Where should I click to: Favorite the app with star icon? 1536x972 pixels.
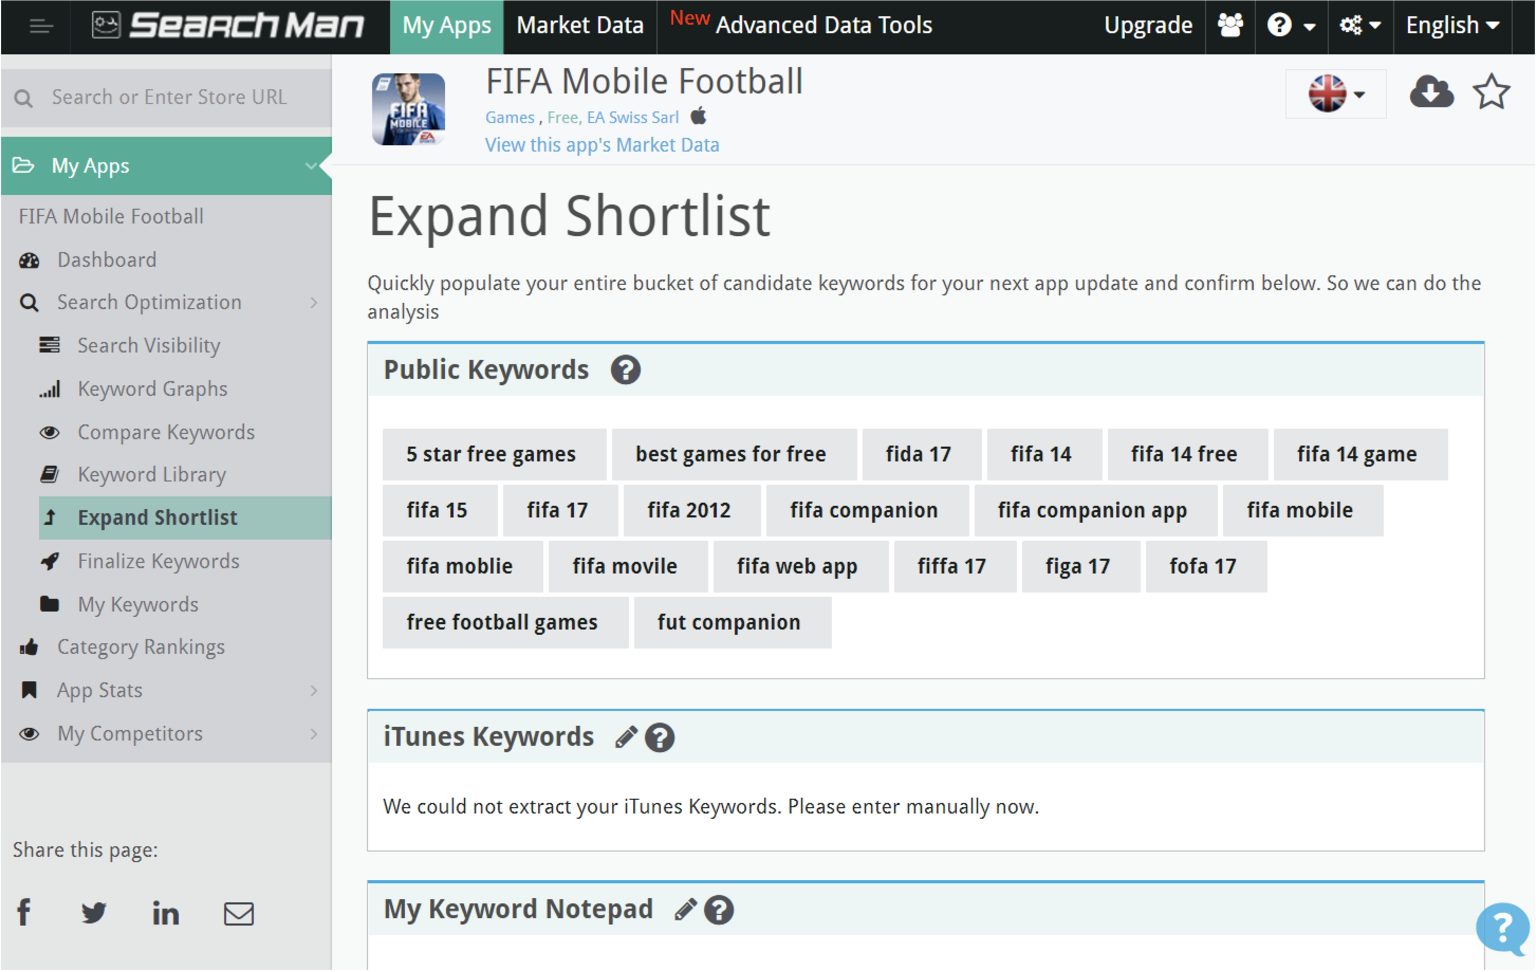click(1491, 92)
